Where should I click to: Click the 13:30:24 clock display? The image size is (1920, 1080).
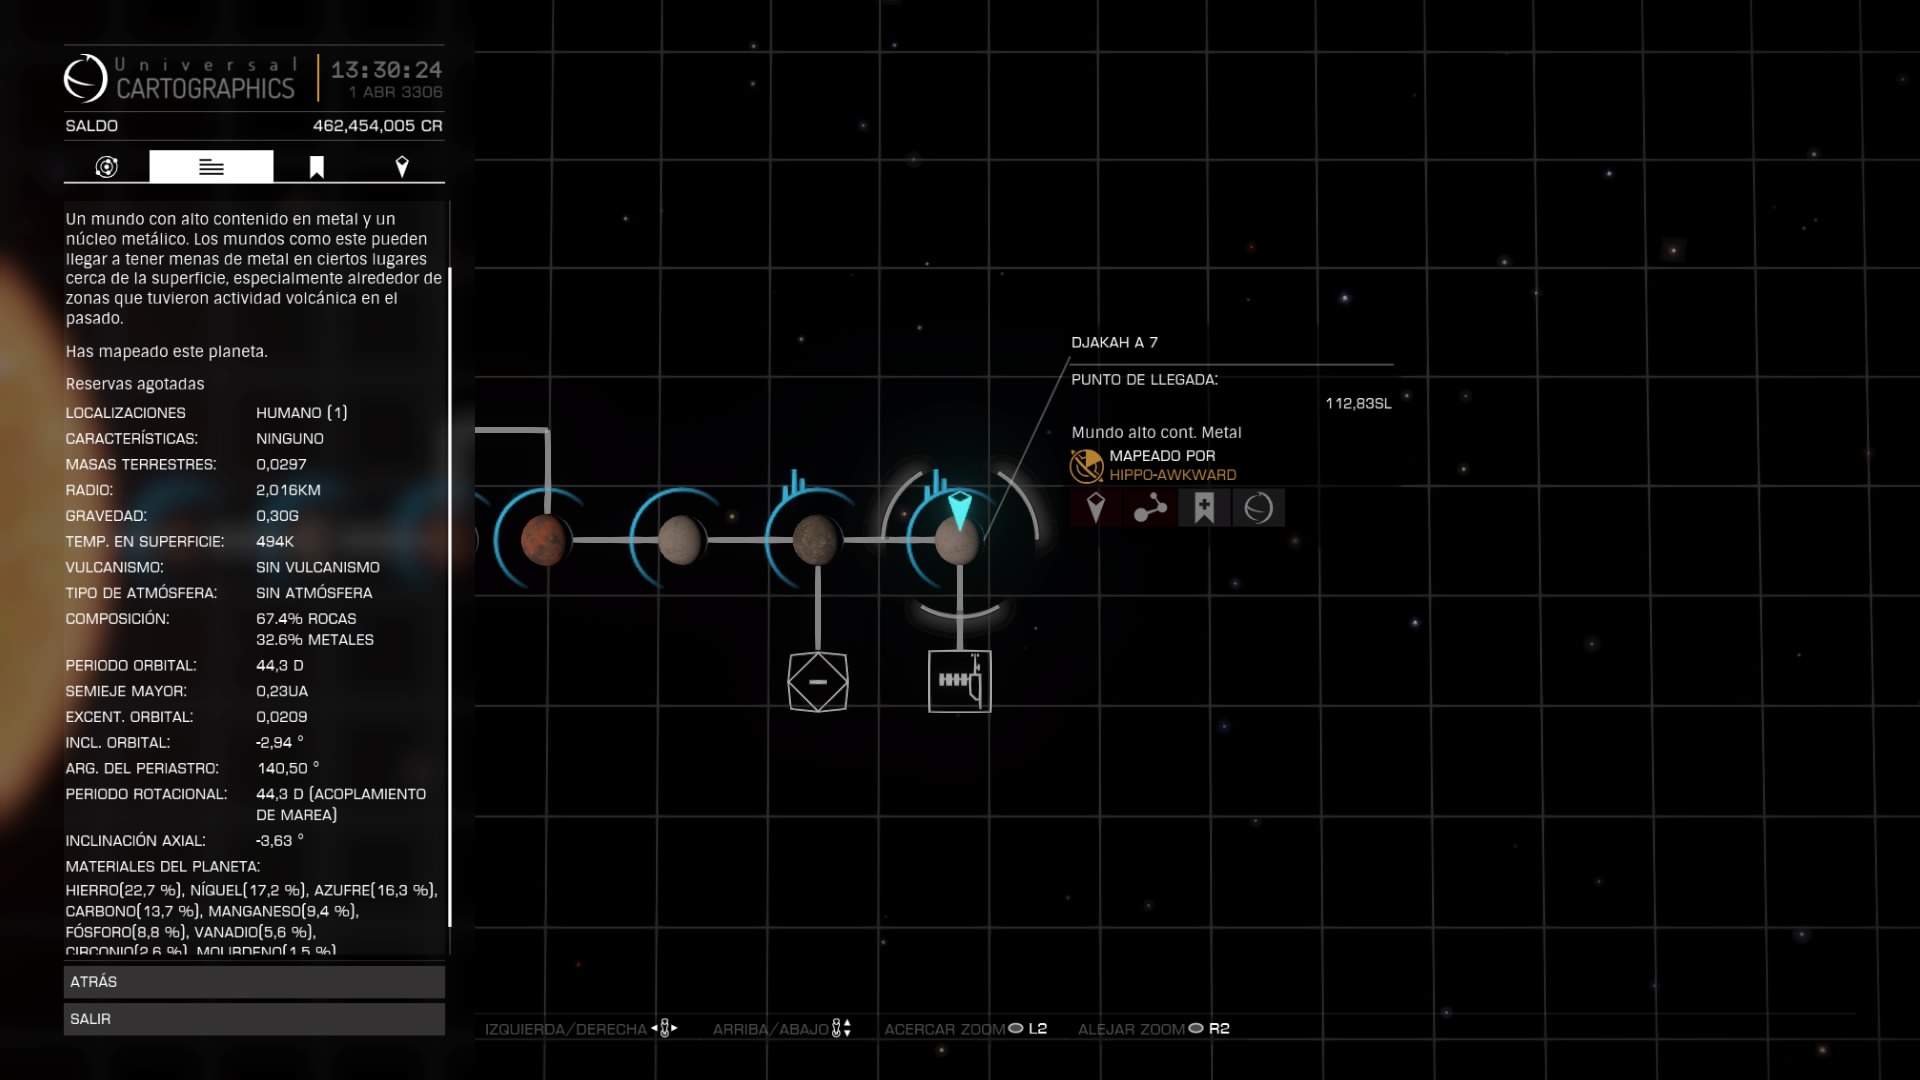(x=386, y=70)
